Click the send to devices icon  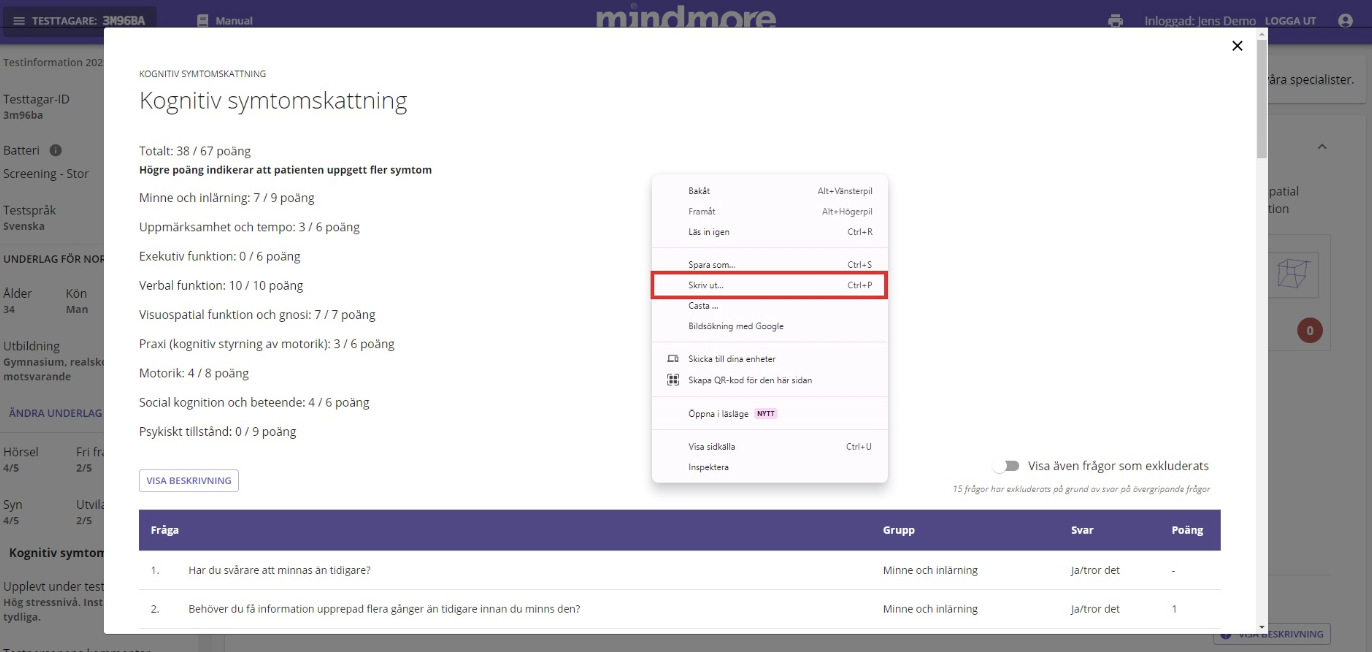point(673,359)
